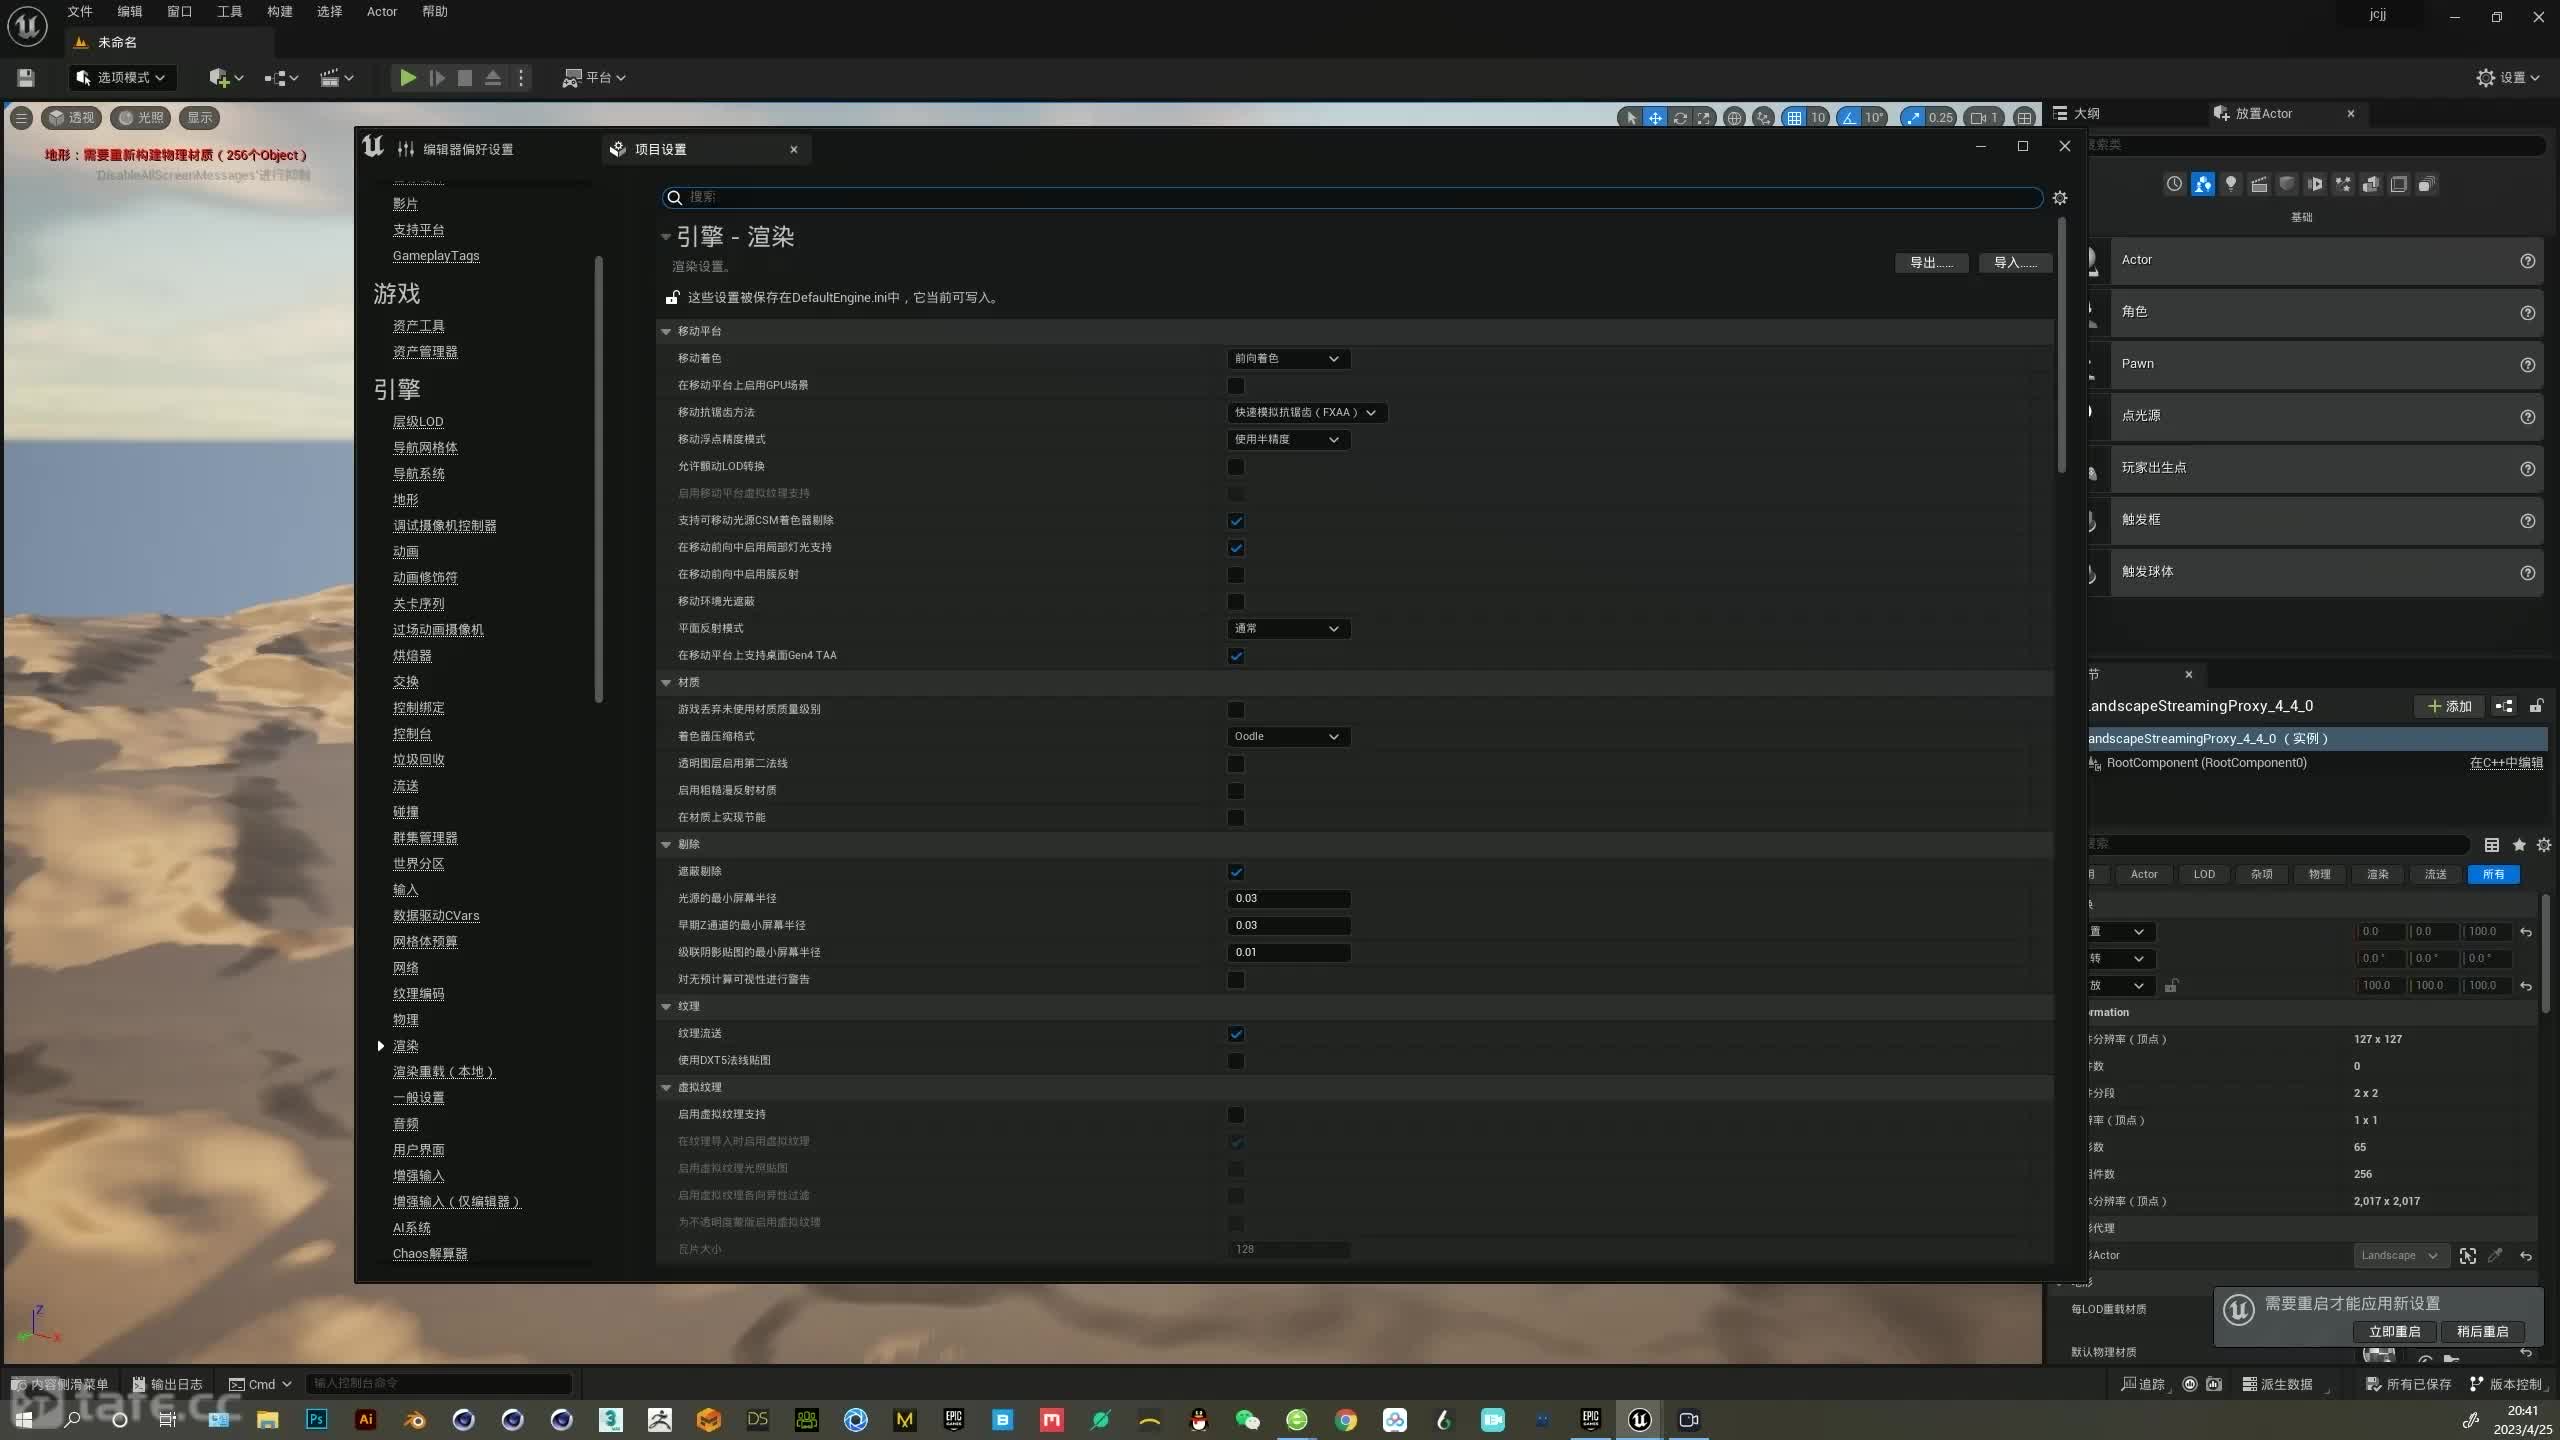The height and width of the screenshot is (1440, 2560).
Task: Click the 导入 import button
Action: point(2015,262)
